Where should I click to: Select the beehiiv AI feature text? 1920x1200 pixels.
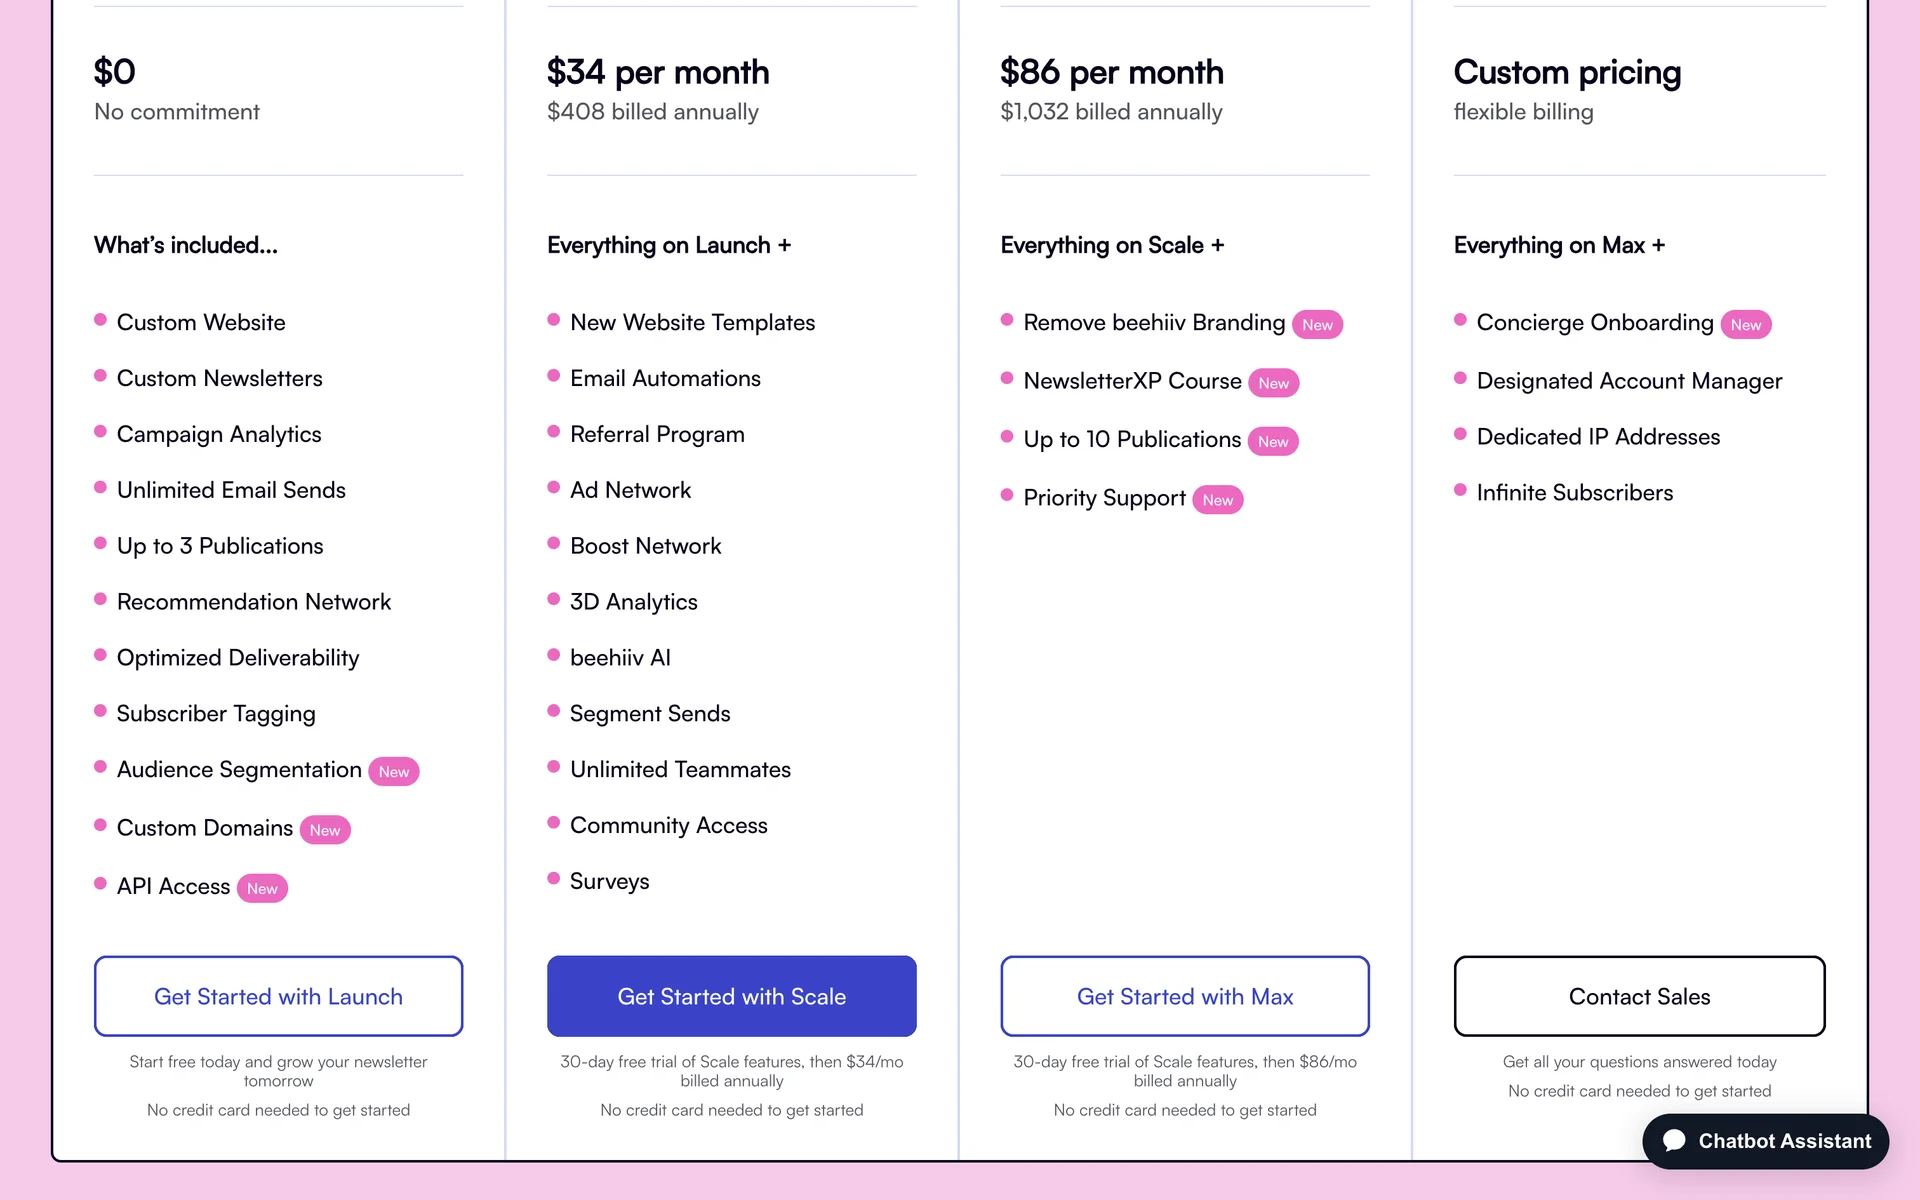coord(620,658)
